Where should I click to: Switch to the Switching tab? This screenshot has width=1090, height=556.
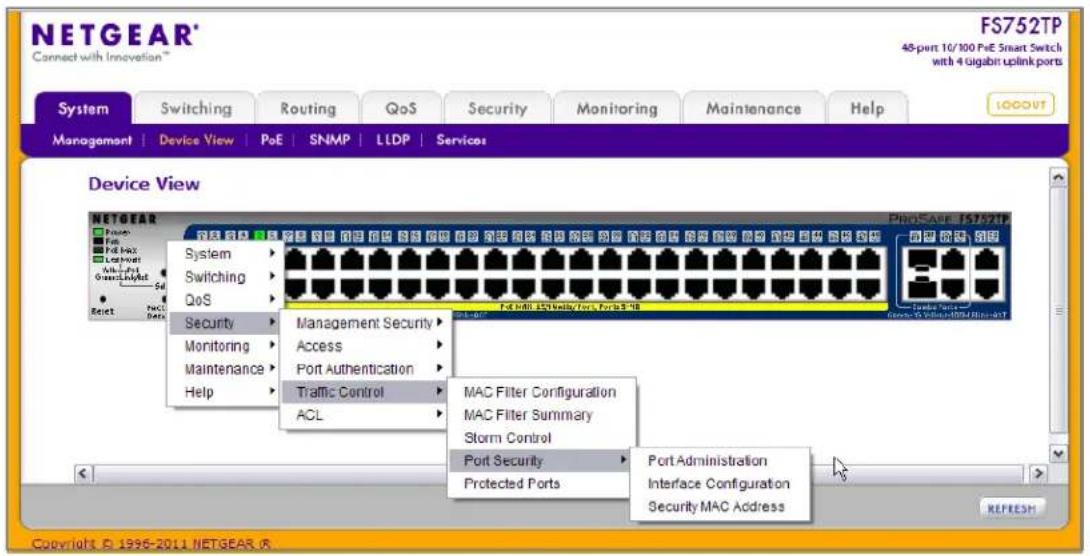196,109
